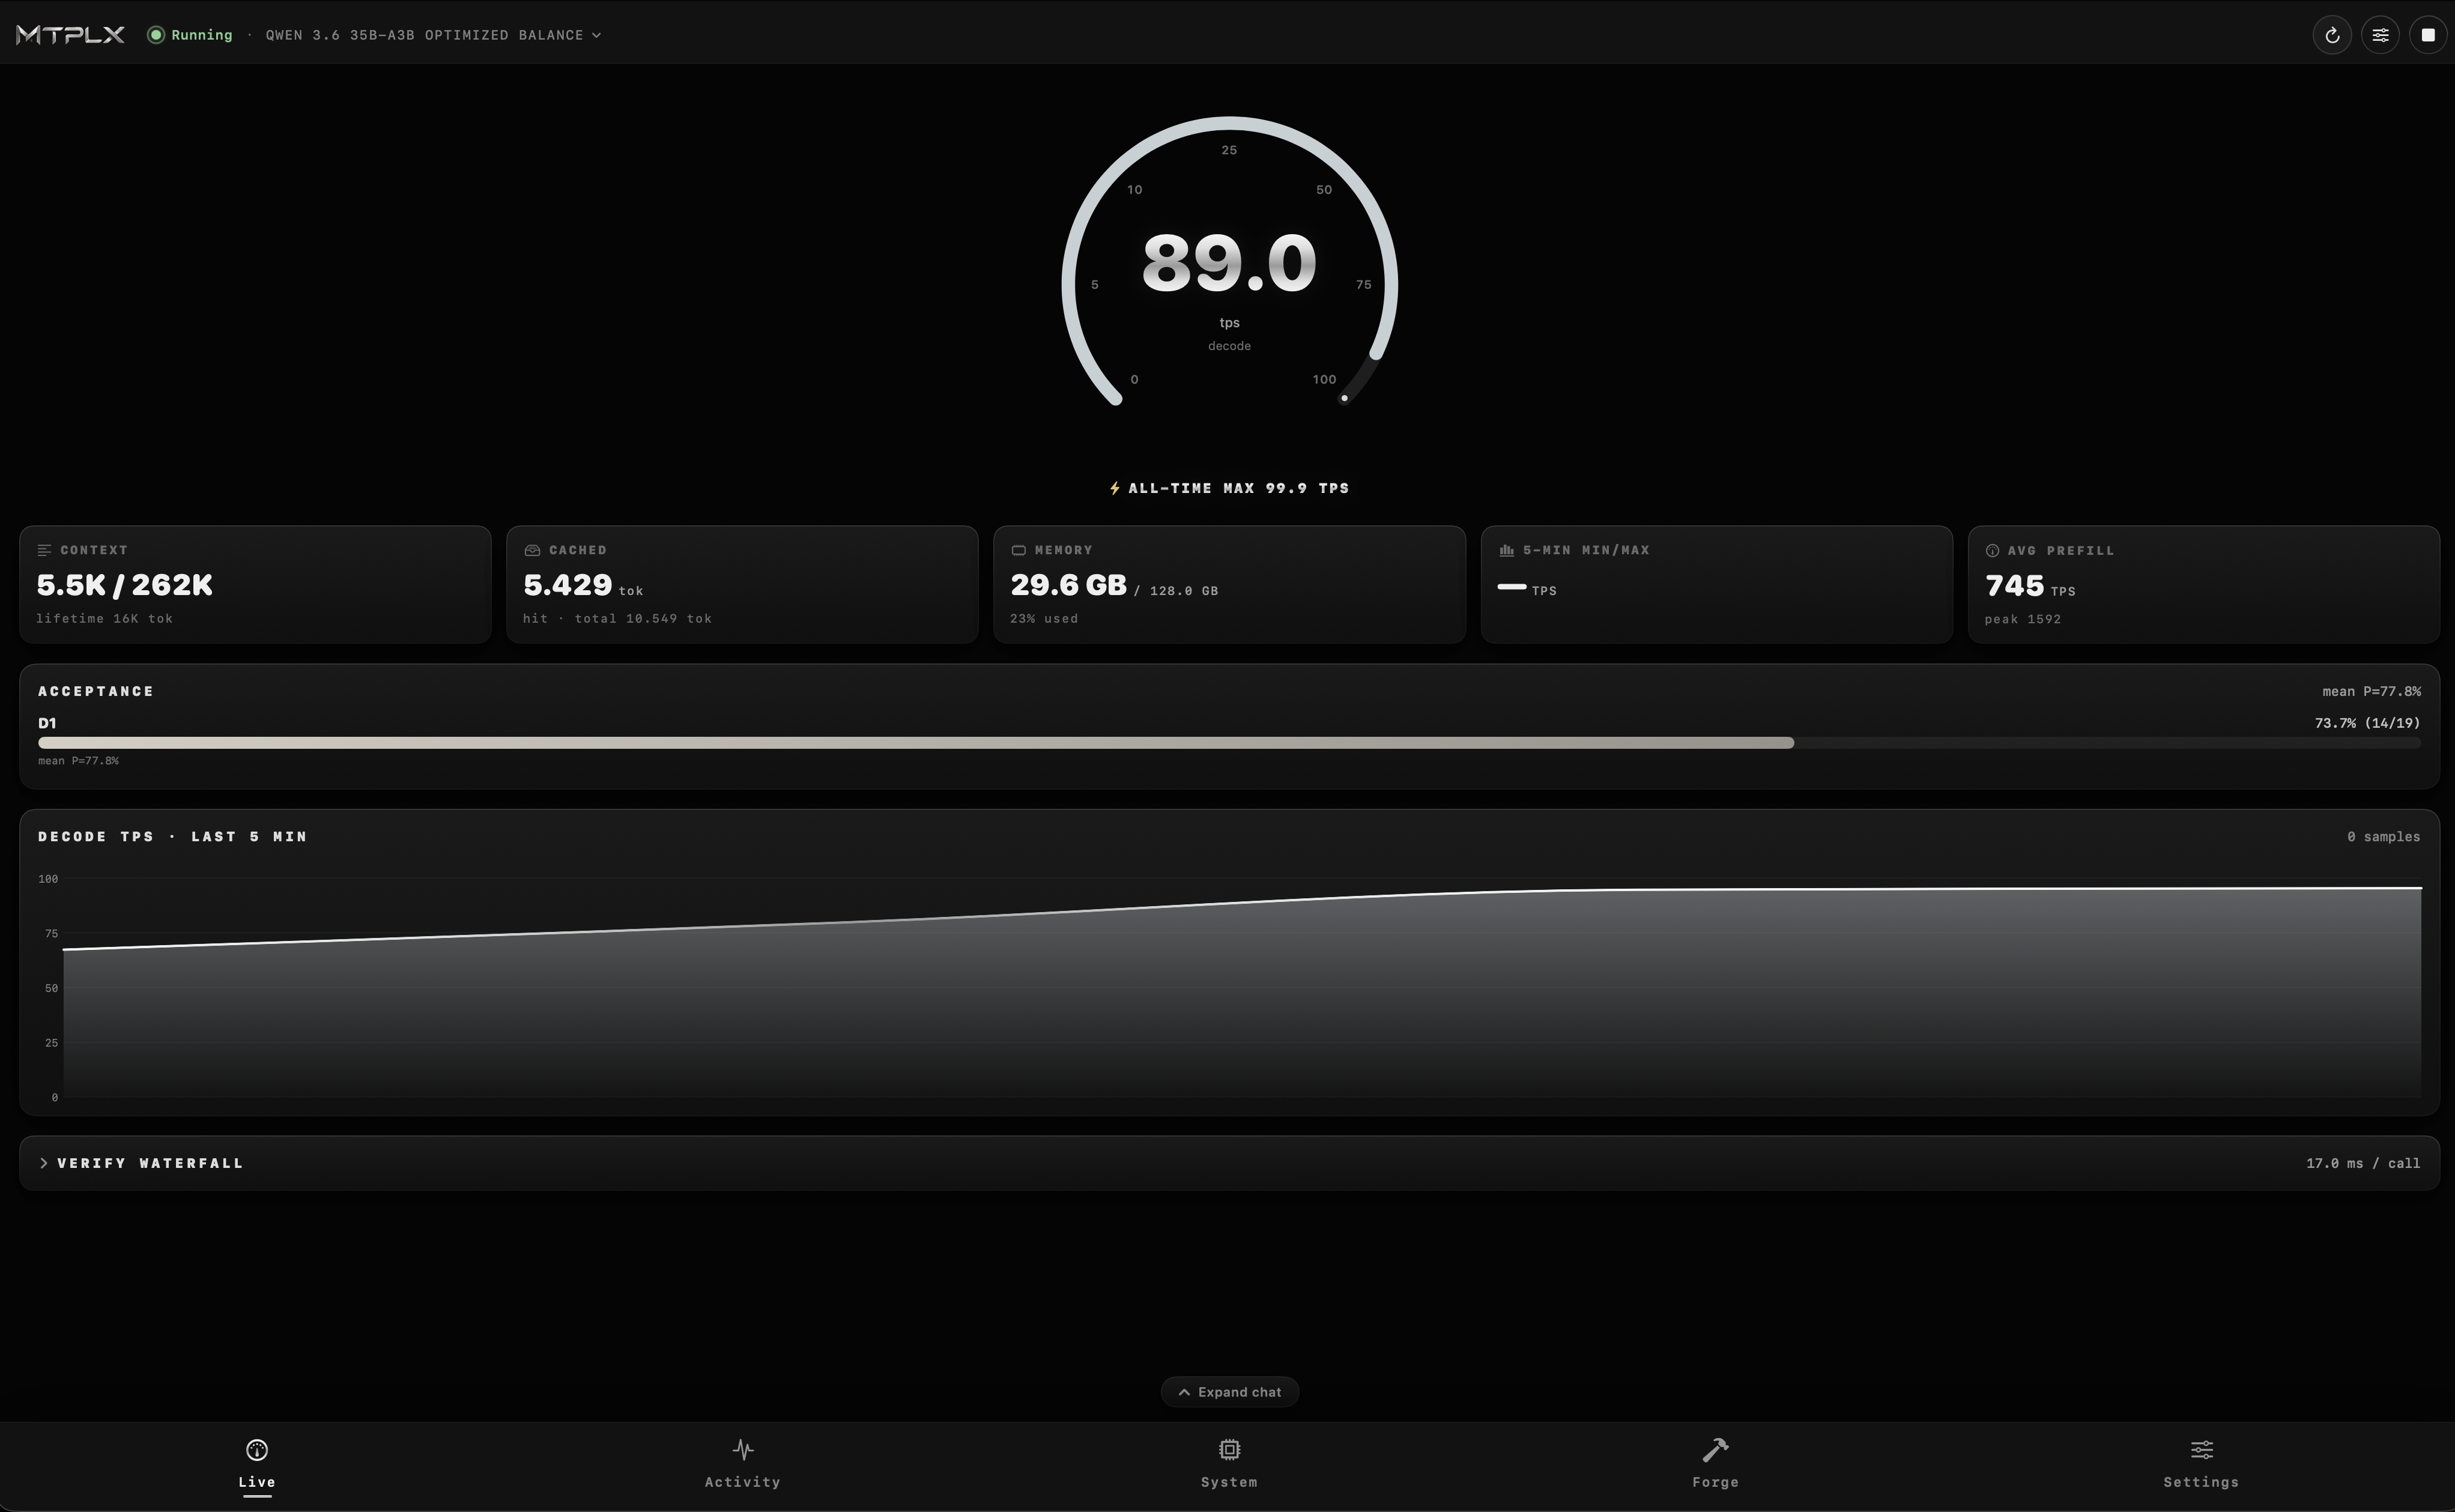Switch to the Settings tab label
Screen dimensions: 2455x1512
[2202, 1482]
